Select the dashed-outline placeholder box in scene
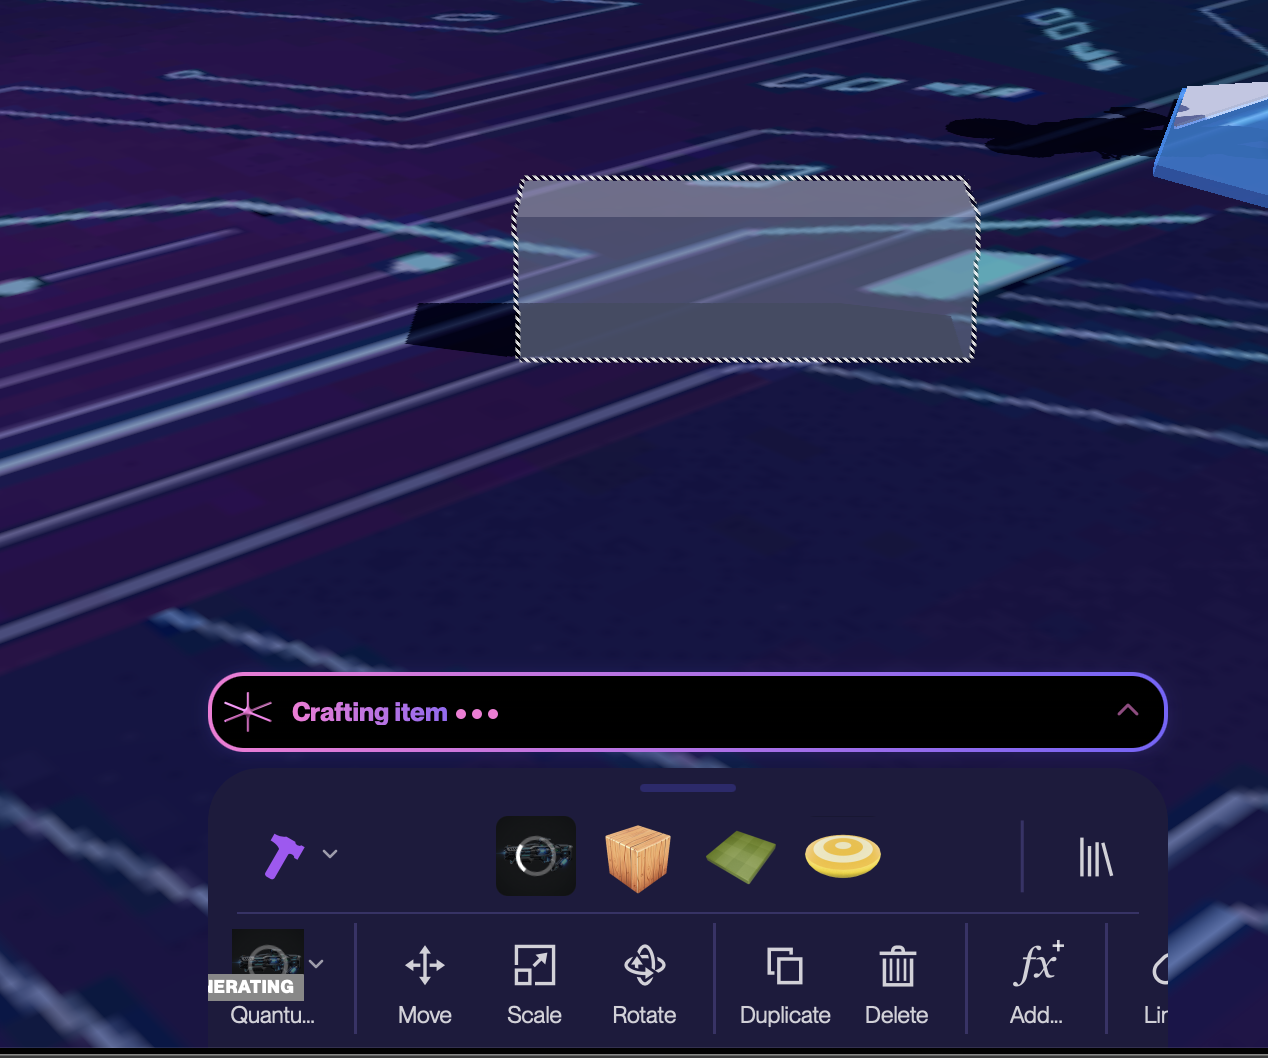The width and height of the screenshot is (1268, 1058). tap(746, 269)
